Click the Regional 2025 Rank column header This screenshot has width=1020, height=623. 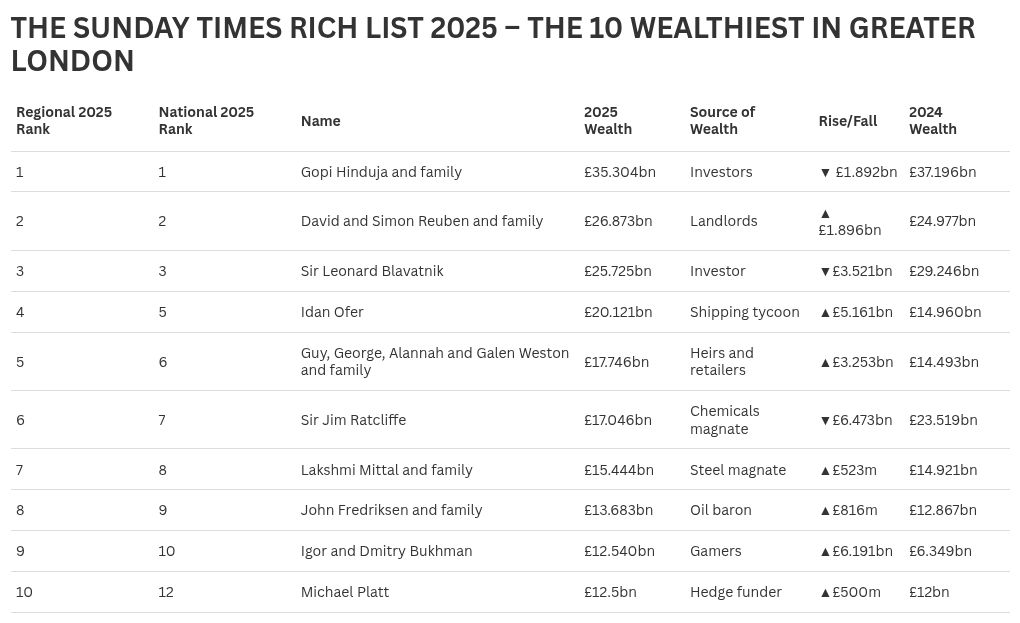(x=64, y=120)
